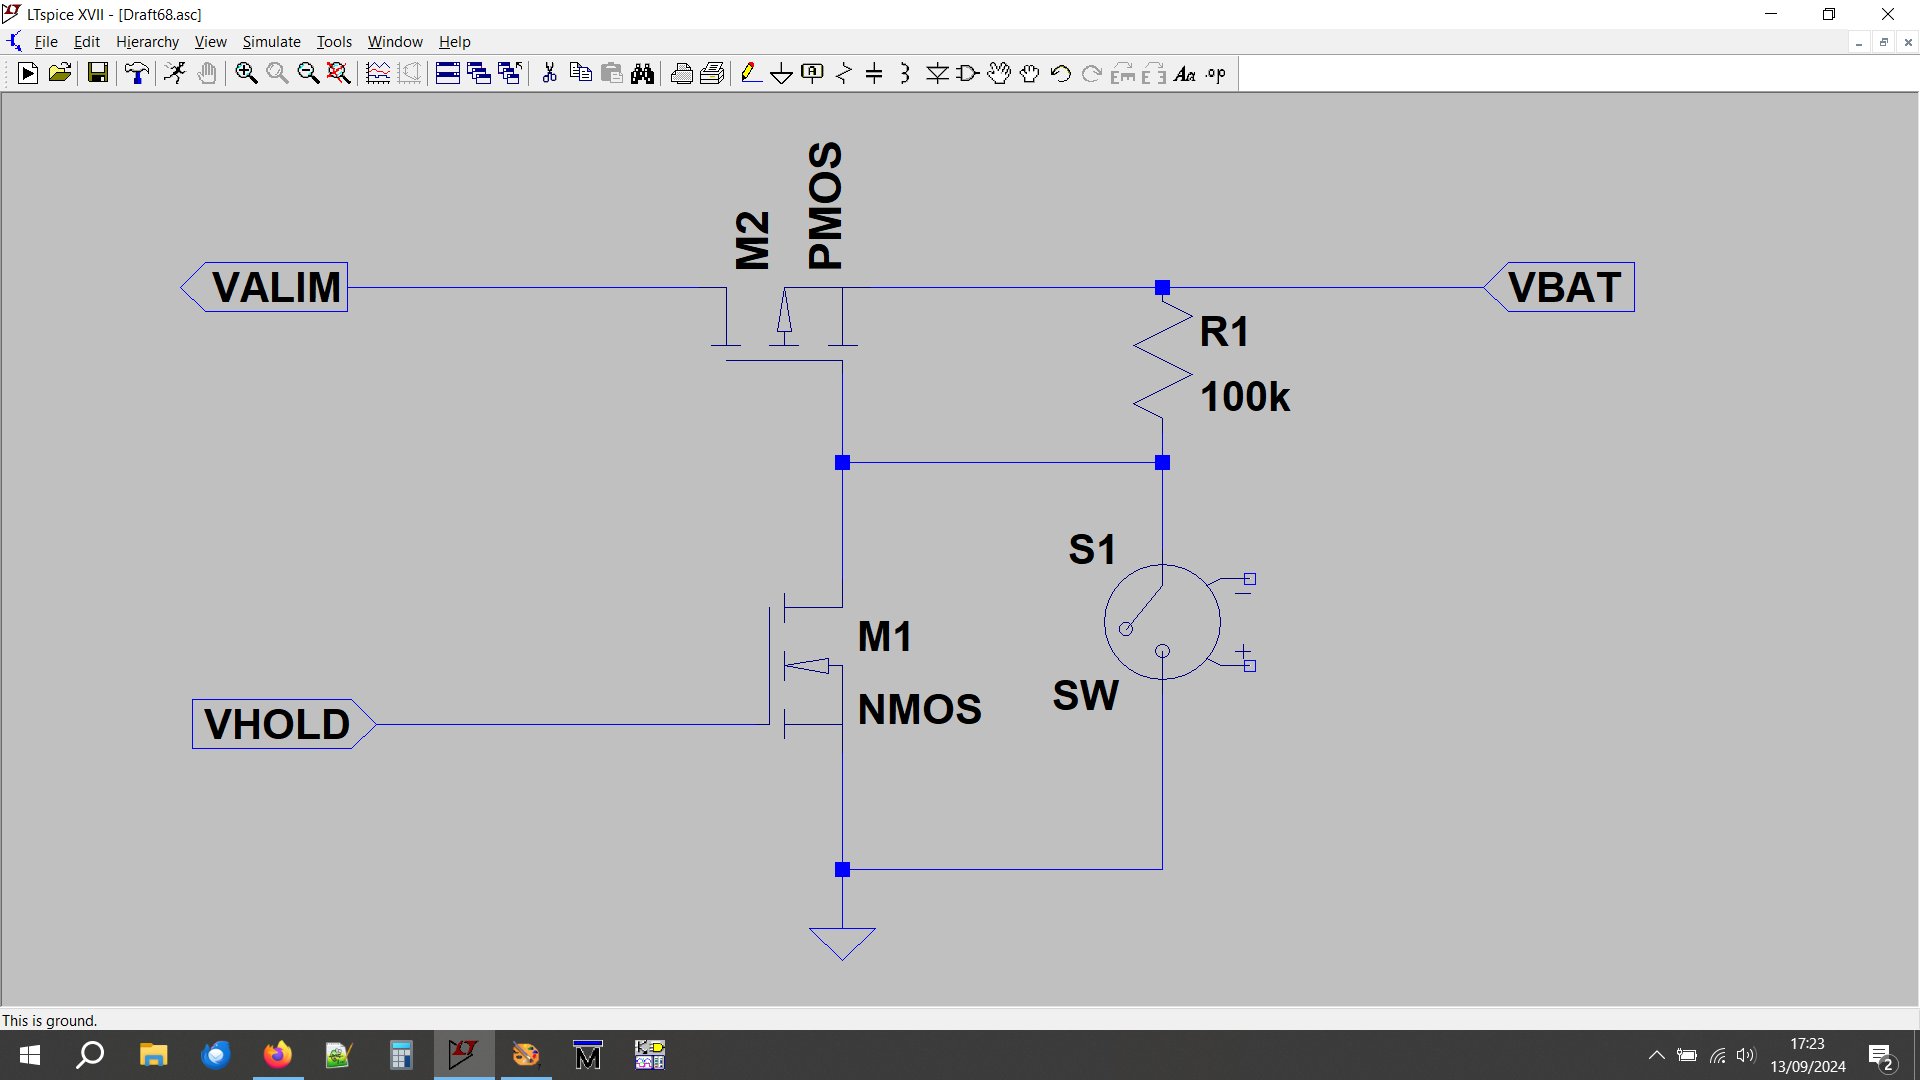
Task: Place a Ground symbol from toolbar
Action: (x=781, y=73)
